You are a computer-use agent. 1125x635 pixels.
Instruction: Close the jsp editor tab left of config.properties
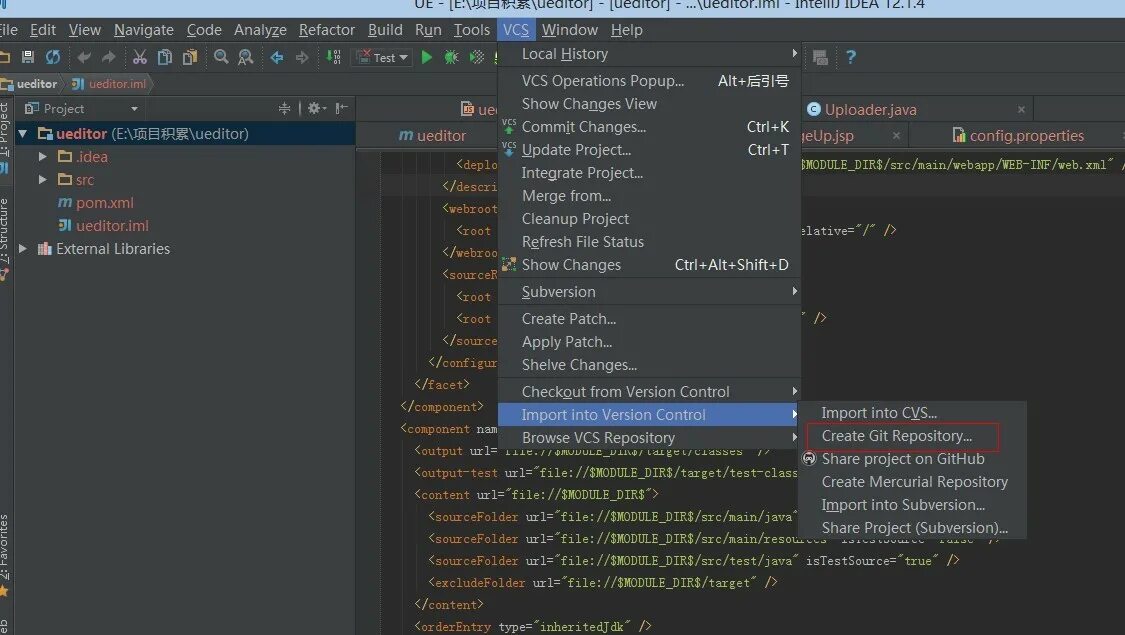click(x=896, y=136)
